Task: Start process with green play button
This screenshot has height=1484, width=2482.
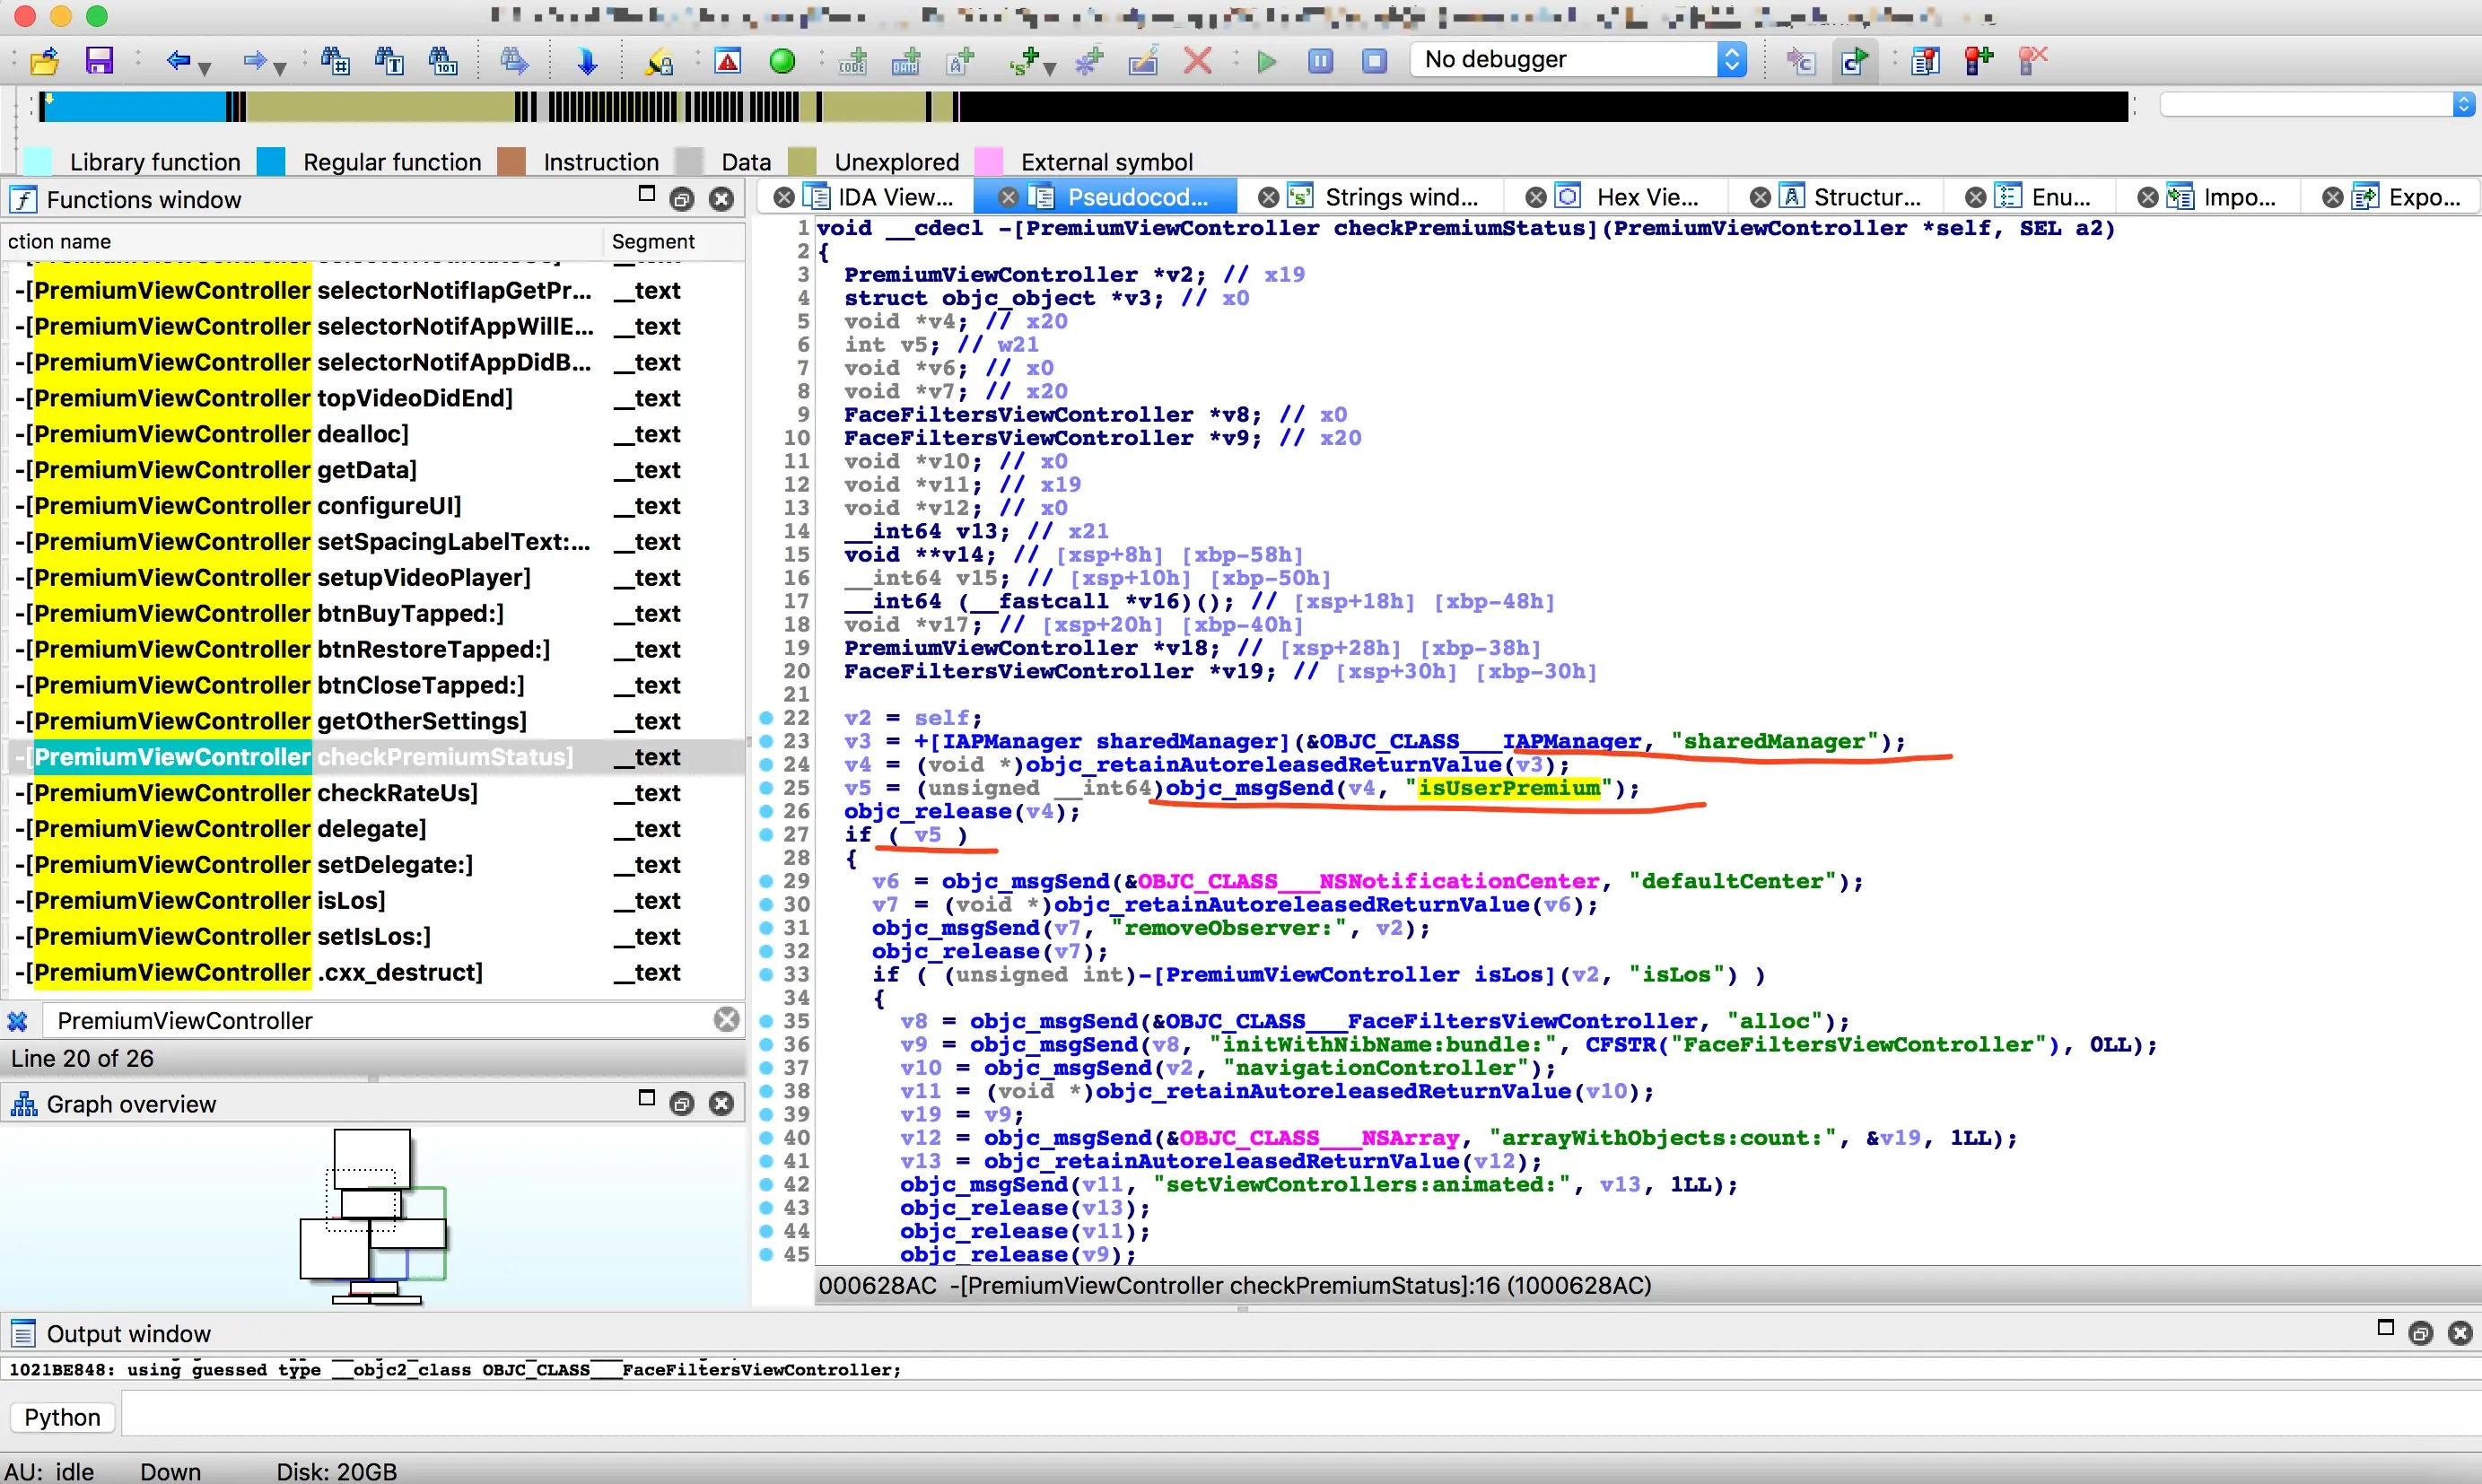Action: [1266, 61]
